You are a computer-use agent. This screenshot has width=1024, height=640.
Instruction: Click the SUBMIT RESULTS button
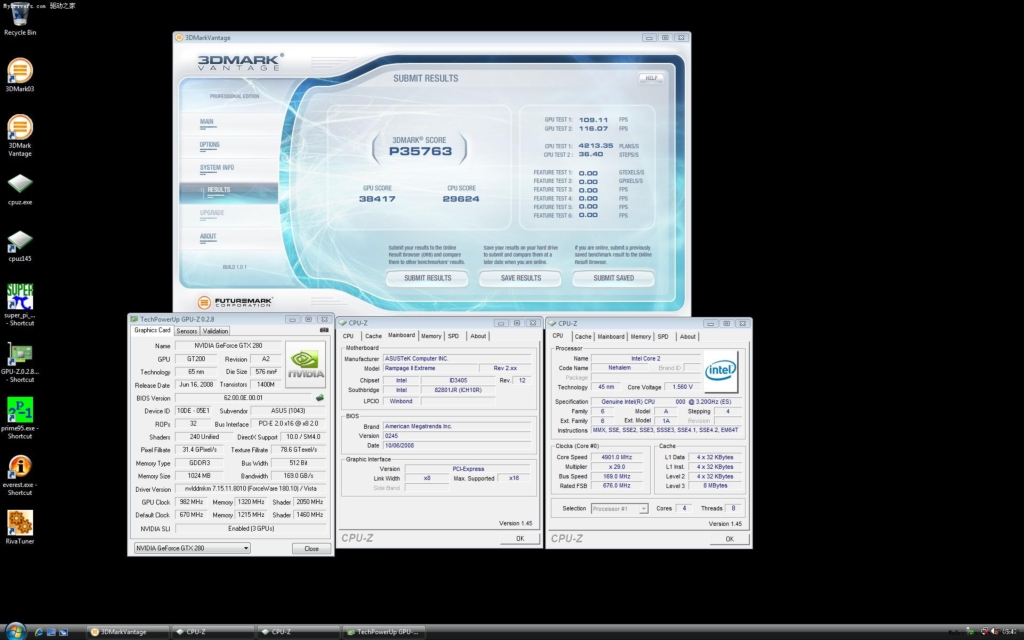(x=427, y=278)
